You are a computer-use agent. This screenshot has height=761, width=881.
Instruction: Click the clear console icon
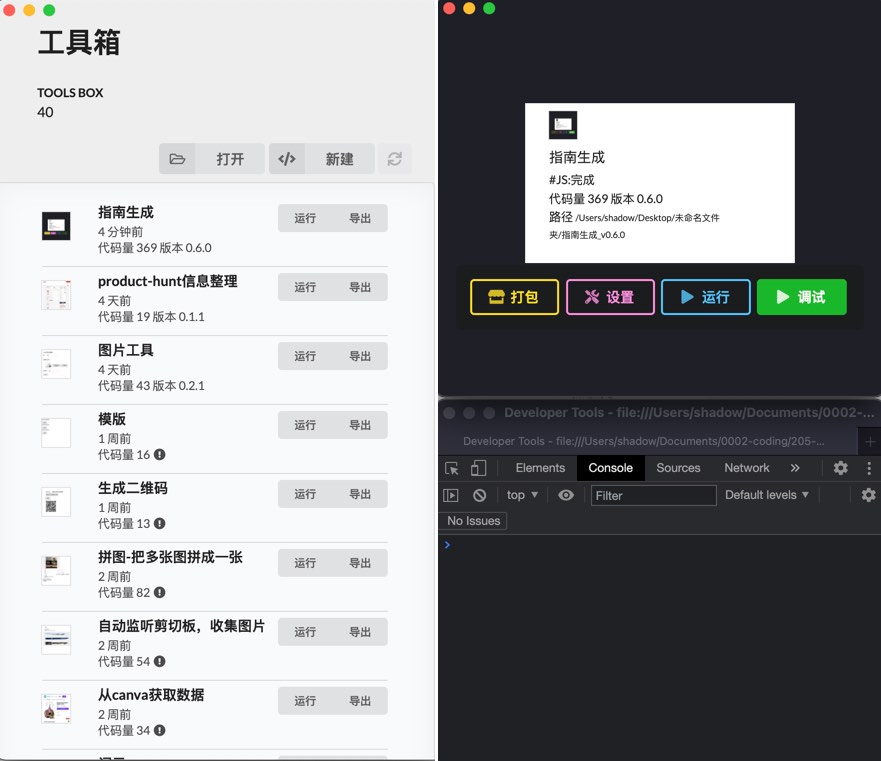481,495
